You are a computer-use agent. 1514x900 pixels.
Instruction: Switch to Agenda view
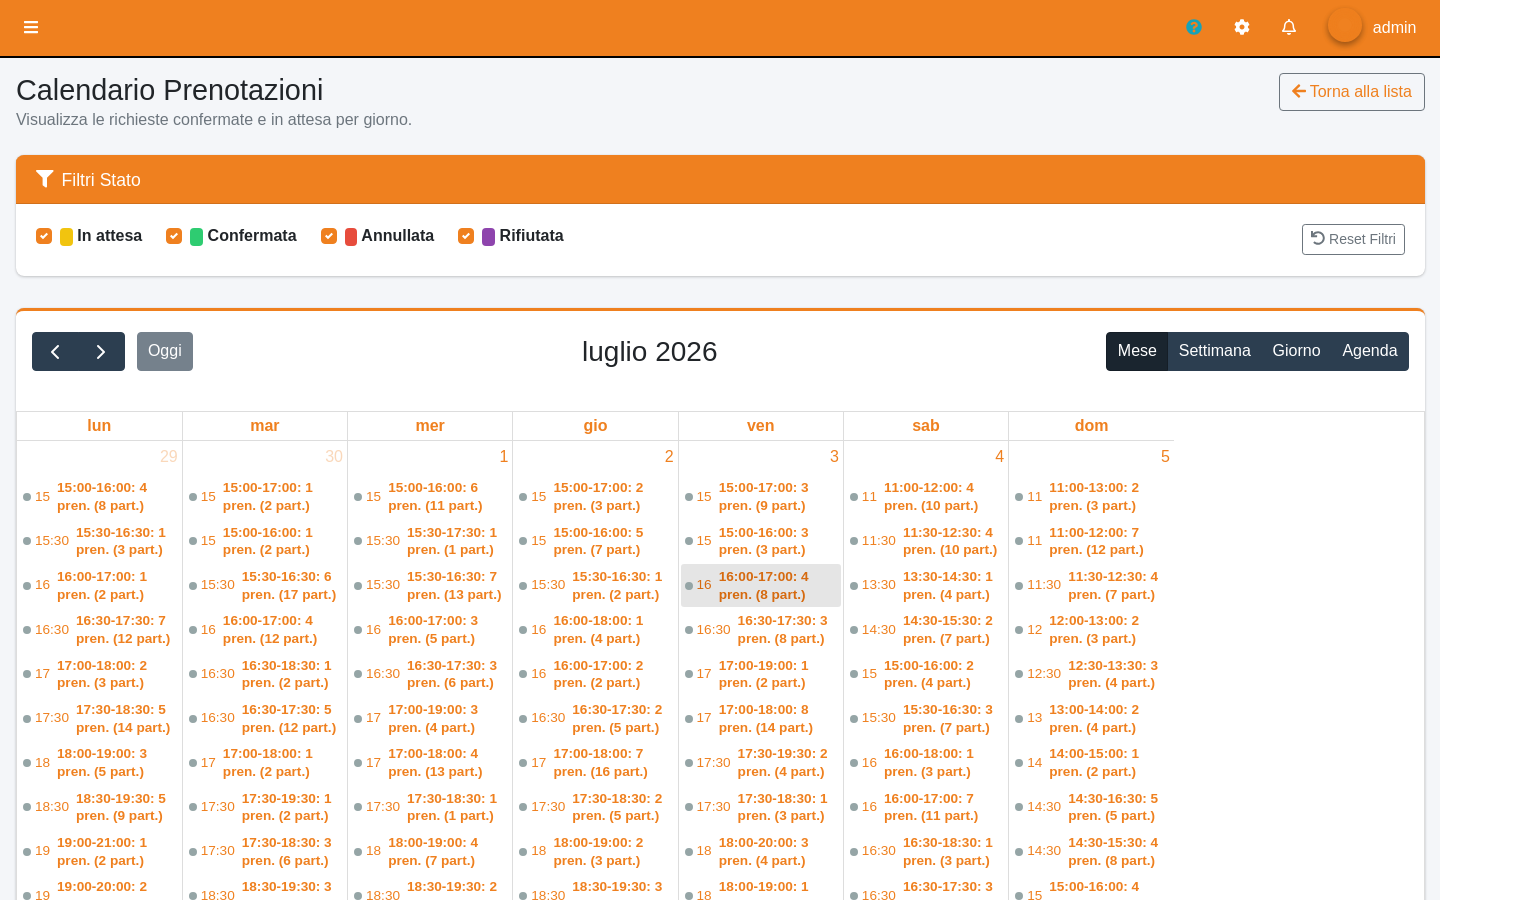tap(1370, 351)
